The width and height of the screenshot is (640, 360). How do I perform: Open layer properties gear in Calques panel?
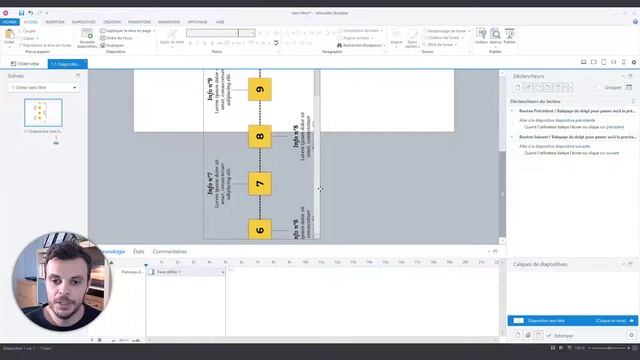coord(632,335)
